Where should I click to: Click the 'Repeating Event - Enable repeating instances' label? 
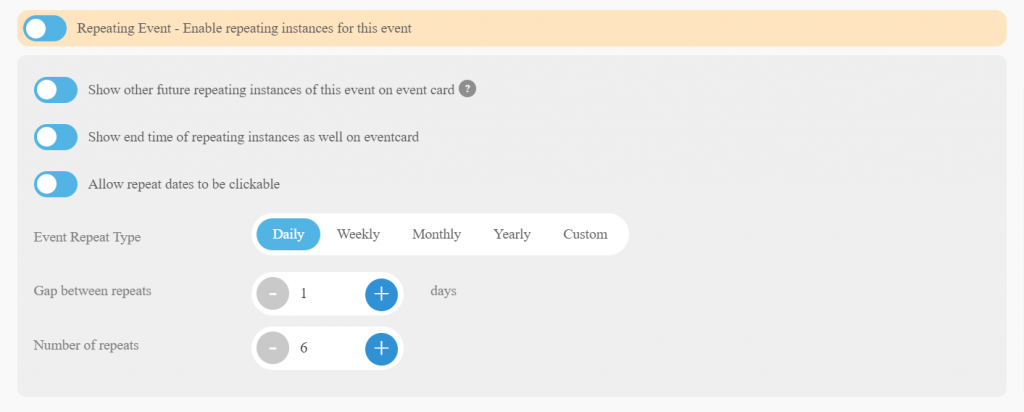coord(244,29)
